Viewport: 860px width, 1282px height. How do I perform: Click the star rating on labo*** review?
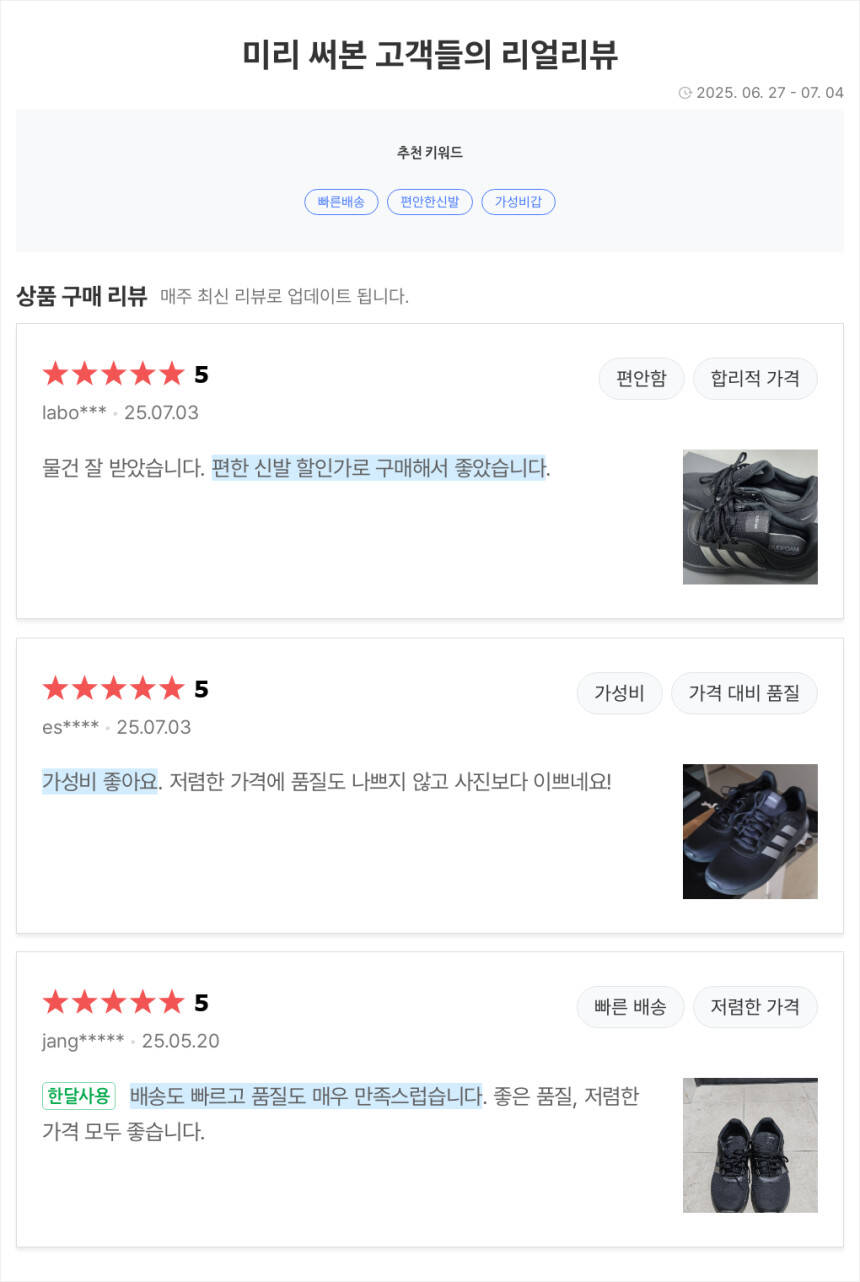click(x=114, y=375)
